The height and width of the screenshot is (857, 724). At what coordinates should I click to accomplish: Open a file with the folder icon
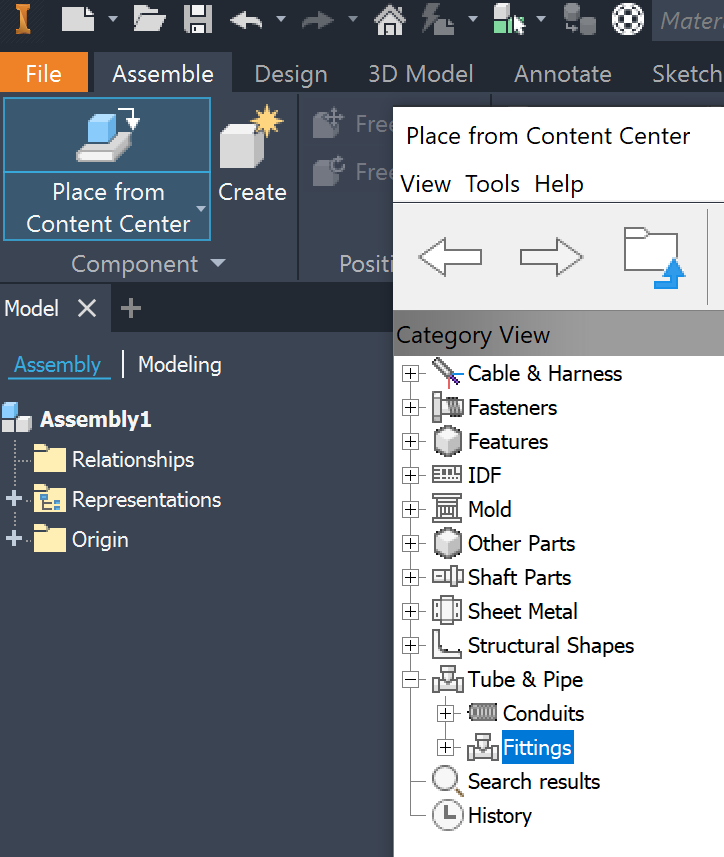(149, 18)
